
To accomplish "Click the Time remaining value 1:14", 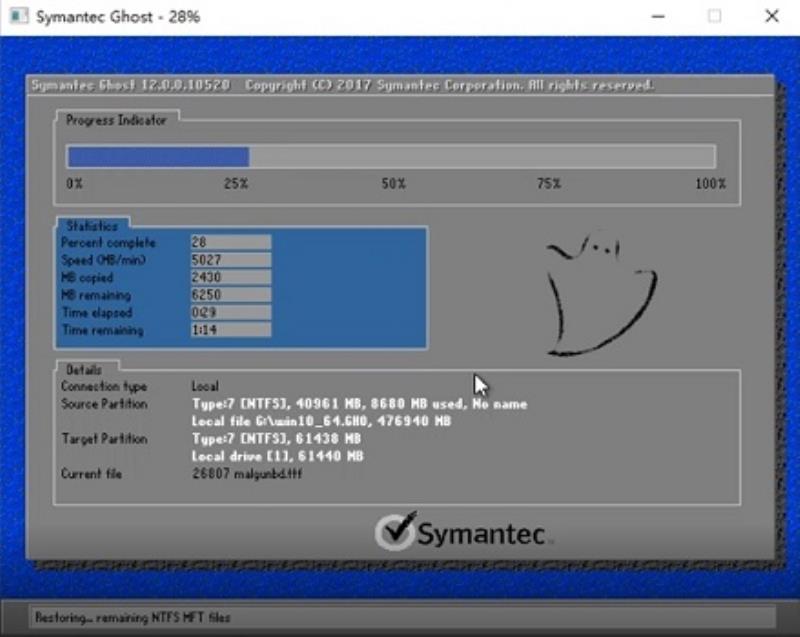I will point(231,330).
